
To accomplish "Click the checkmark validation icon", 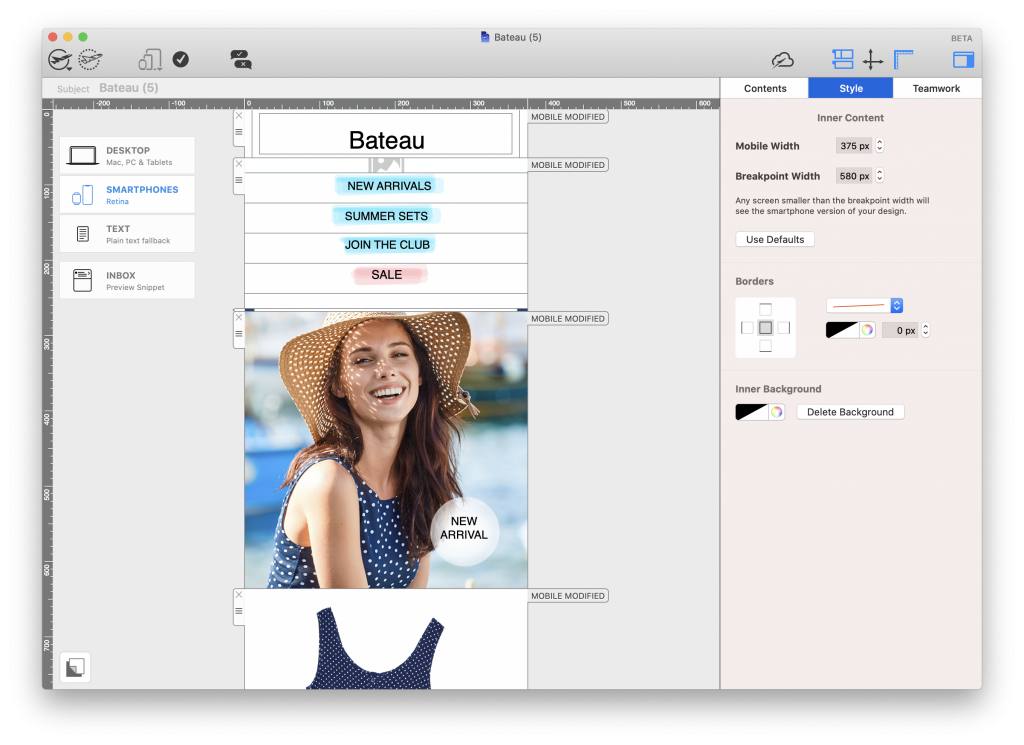I will [181, 60].
